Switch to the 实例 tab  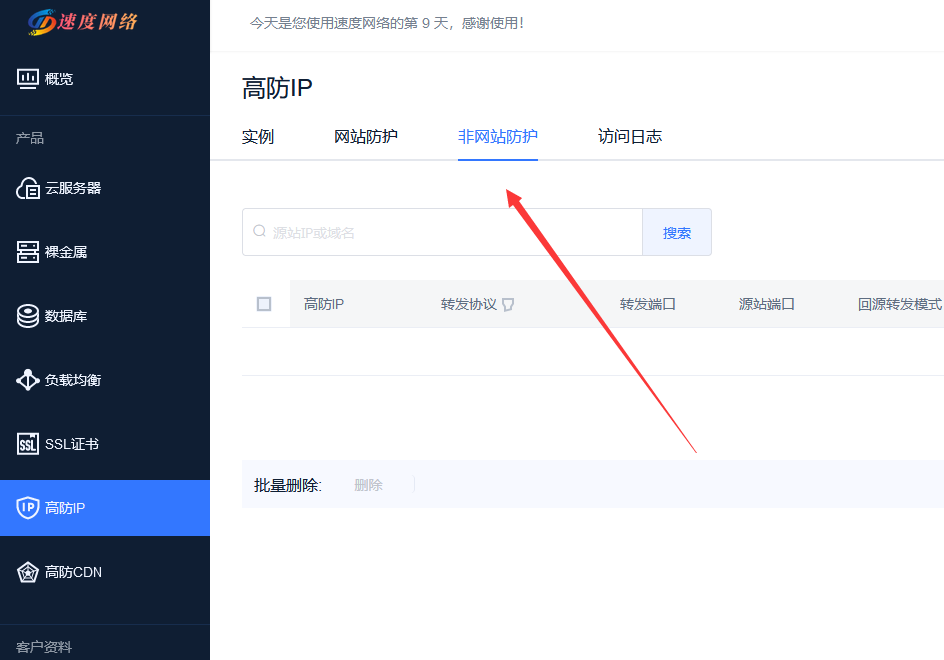(258, 137)
